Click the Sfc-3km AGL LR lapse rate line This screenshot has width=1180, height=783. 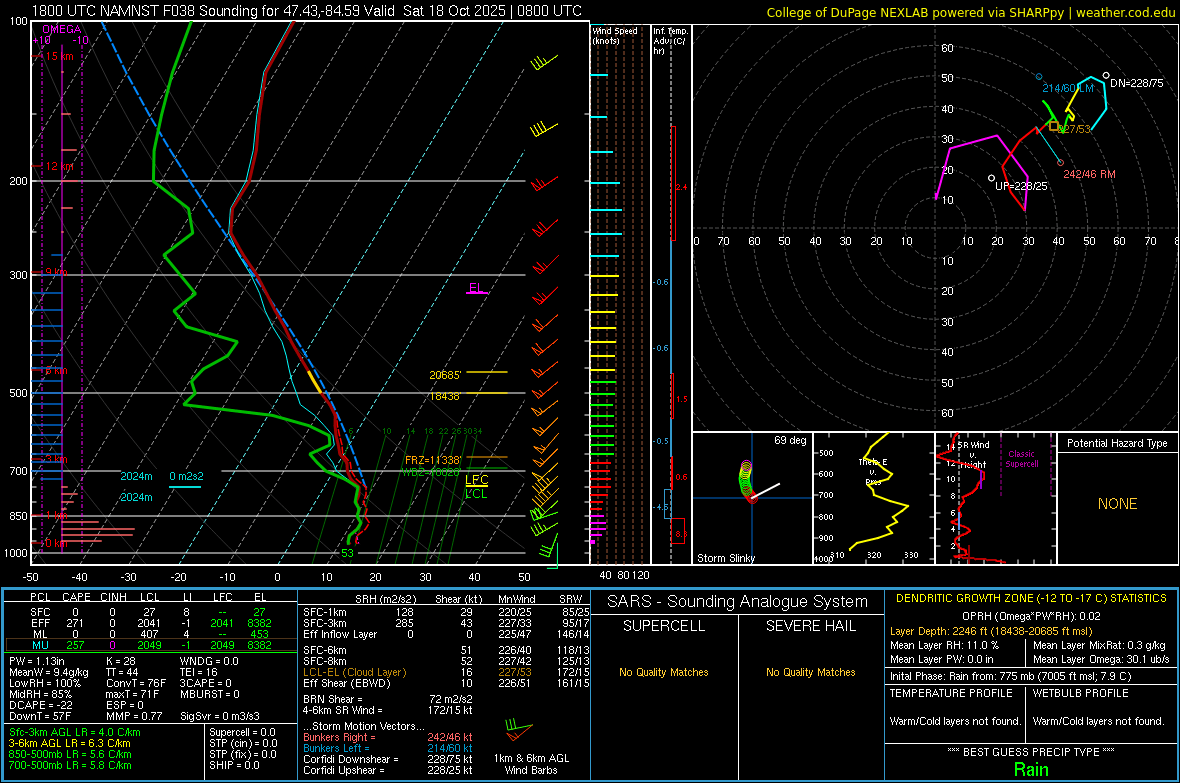point(75,732)
